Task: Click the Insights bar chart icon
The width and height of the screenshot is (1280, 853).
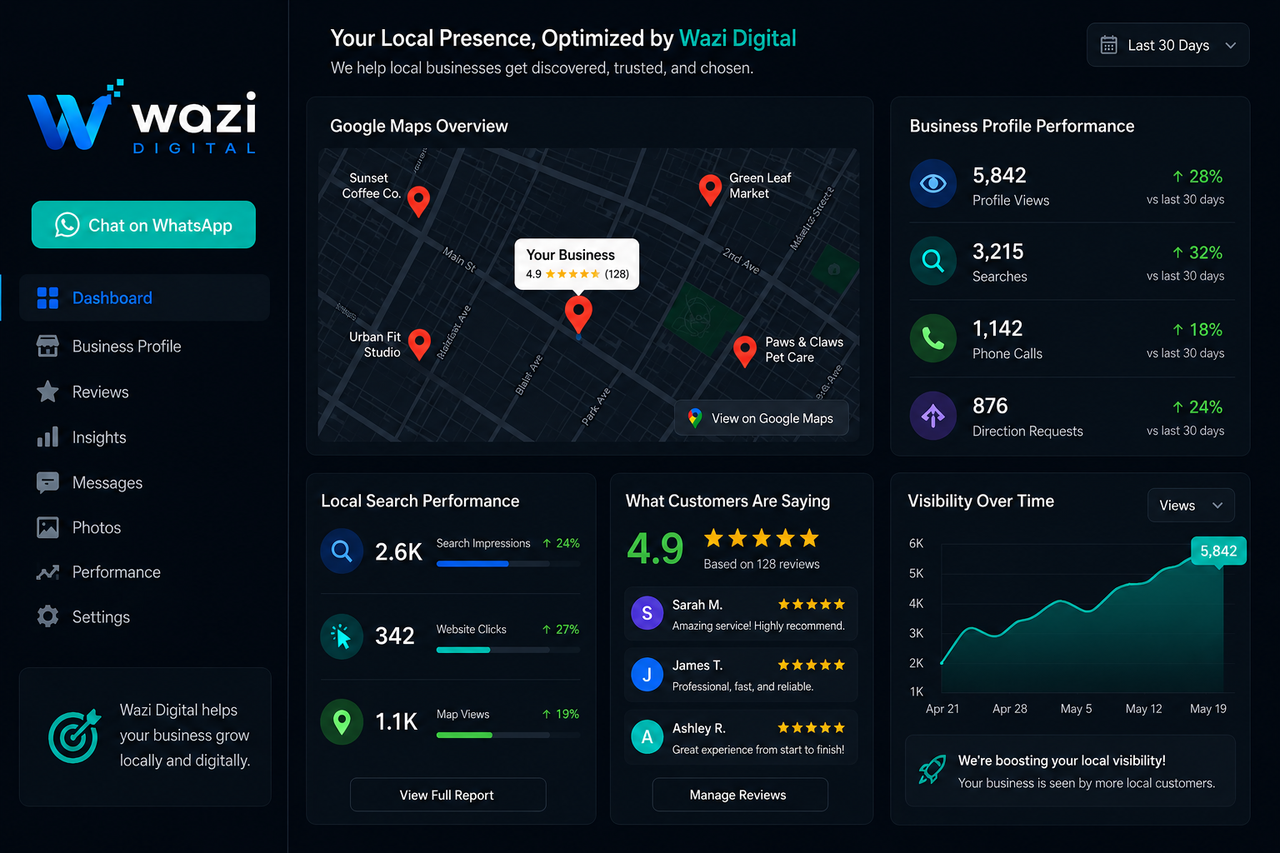Action: pos(47,437)
